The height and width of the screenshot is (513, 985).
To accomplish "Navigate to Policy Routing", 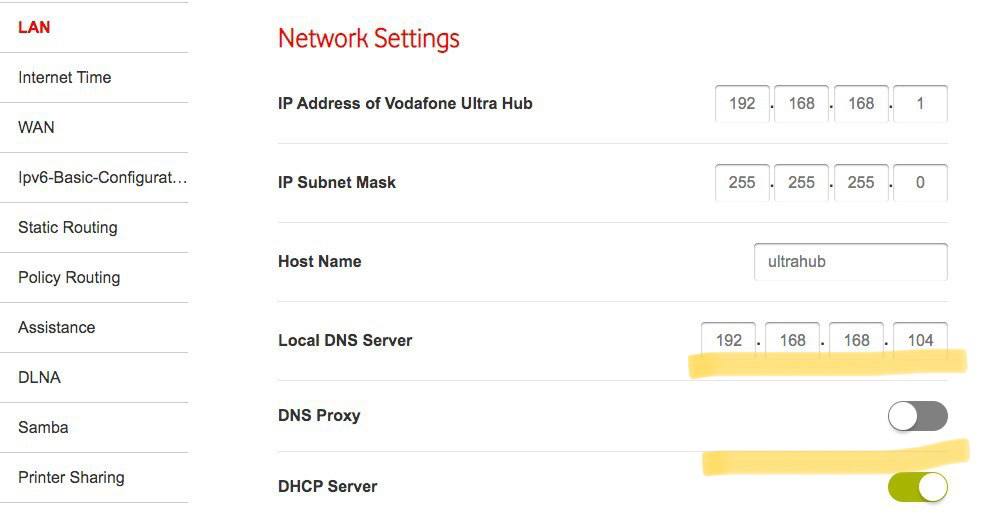I will coord(69,277).
